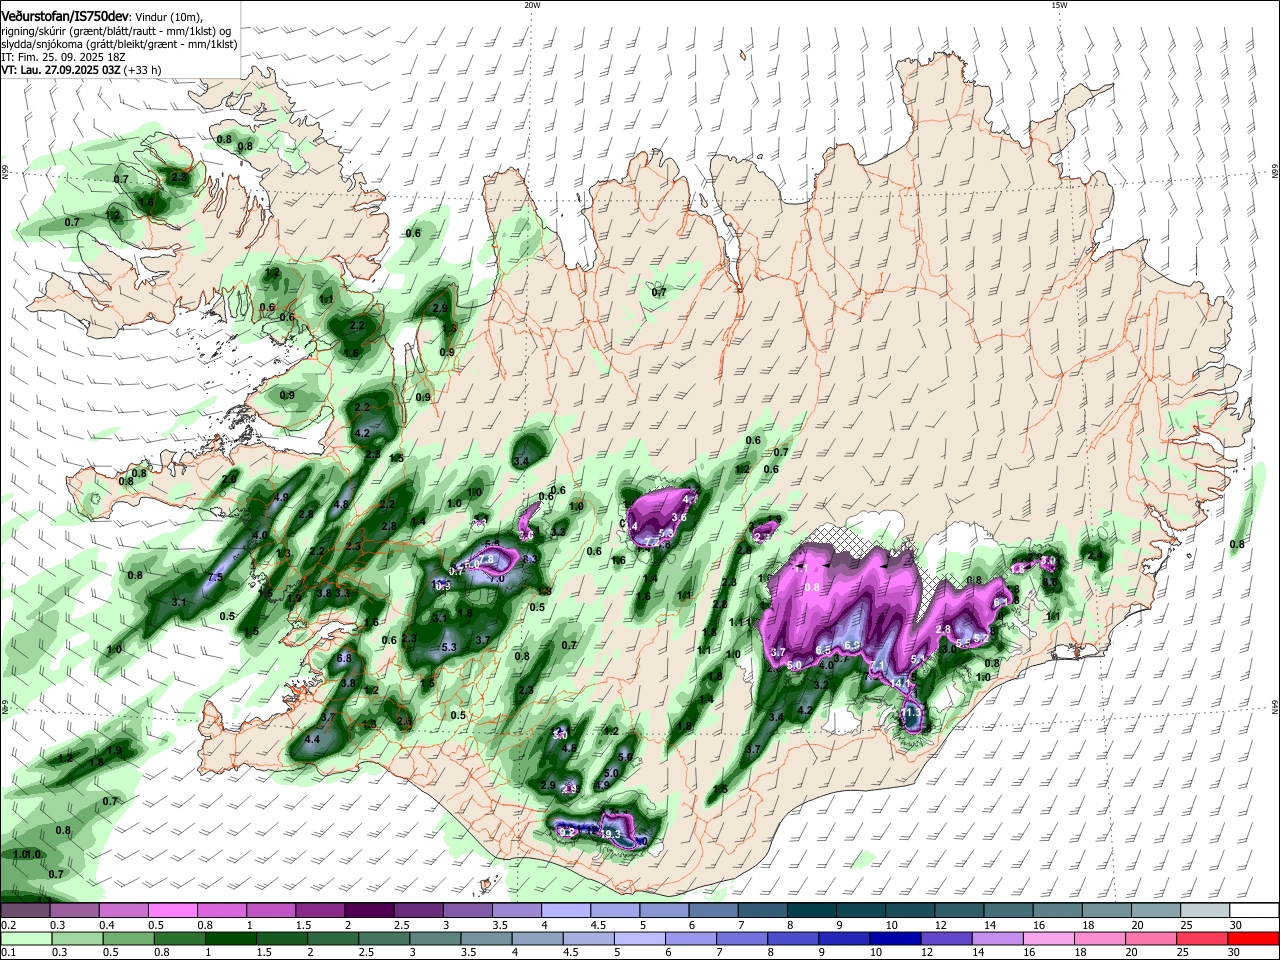Click the '0.1' label under the bottom legend row

[x=7, y=952]
